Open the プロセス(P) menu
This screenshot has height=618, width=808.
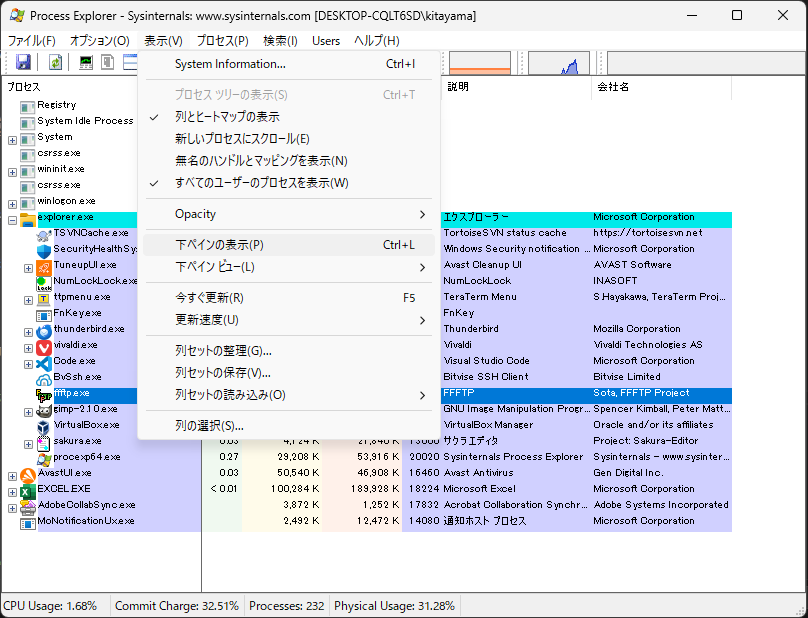[x=223, y=41]
